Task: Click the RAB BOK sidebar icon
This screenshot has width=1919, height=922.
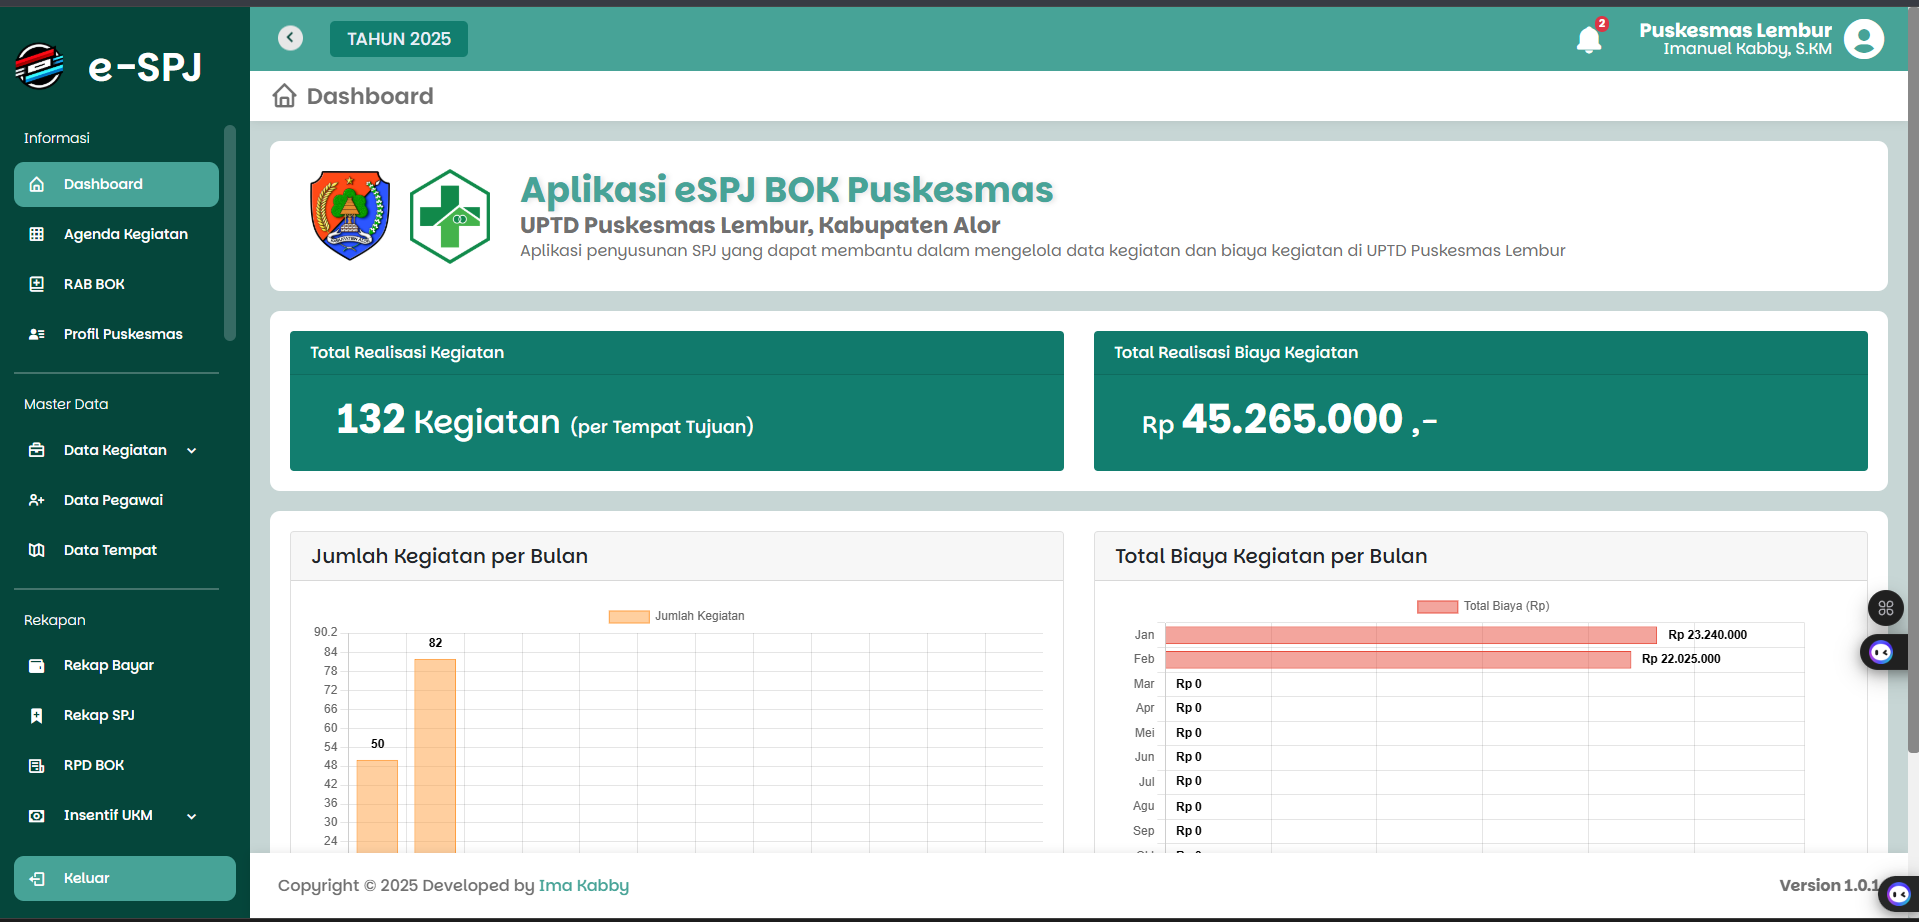Action: [x=37, y=284]
